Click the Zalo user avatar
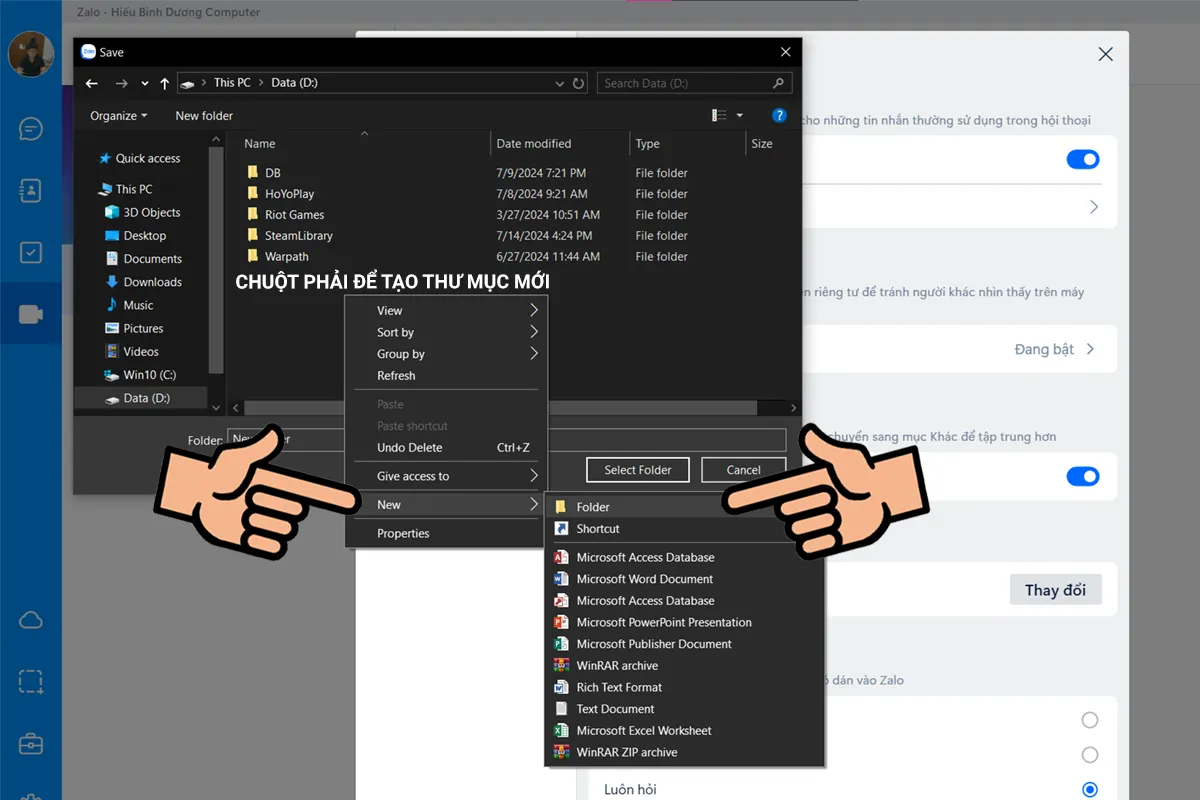Image resolution: width=1200 pixels, height=800 pixels. click(31, 54)
